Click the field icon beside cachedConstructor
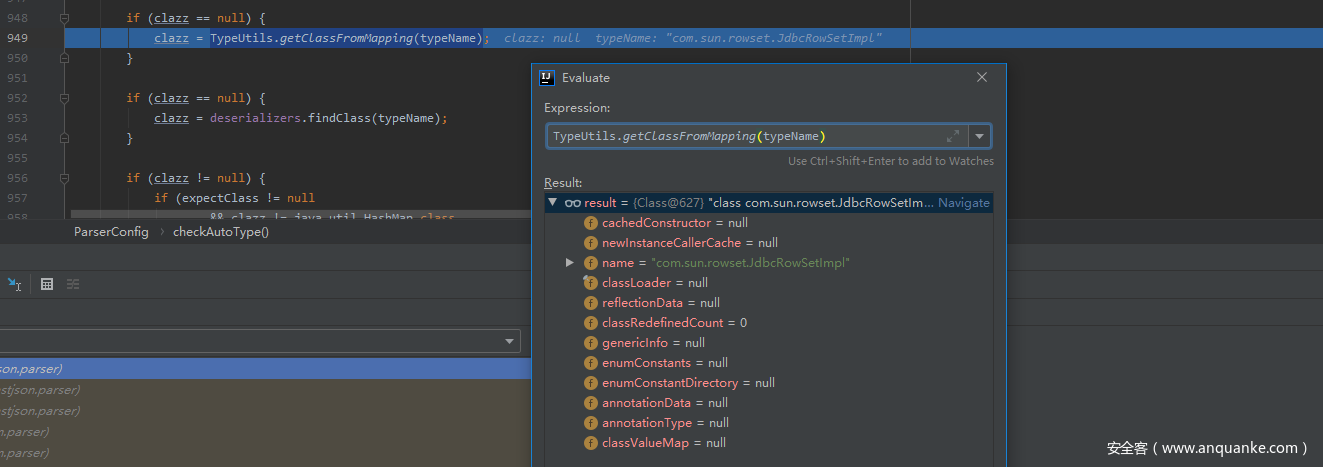 pos(590,223)
